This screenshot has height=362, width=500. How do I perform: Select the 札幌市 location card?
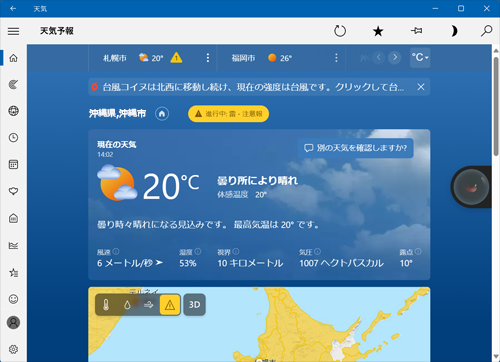(x=153, y=58)
